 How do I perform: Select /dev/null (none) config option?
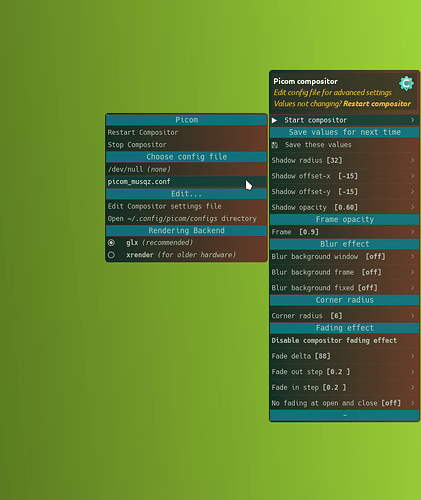(x=186, y=169)
